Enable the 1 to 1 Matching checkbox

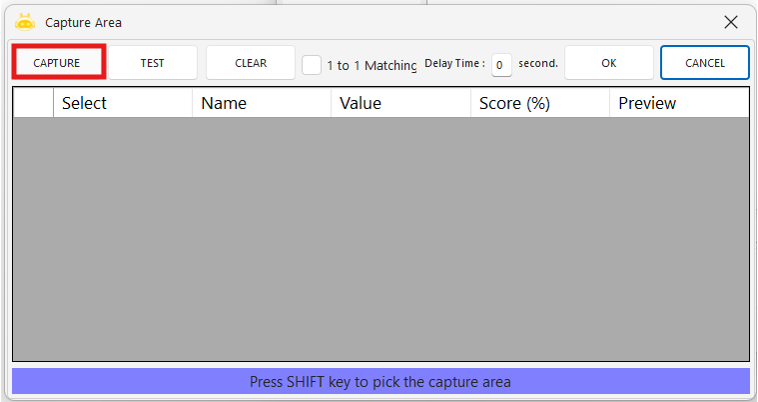tap(312, 64)
